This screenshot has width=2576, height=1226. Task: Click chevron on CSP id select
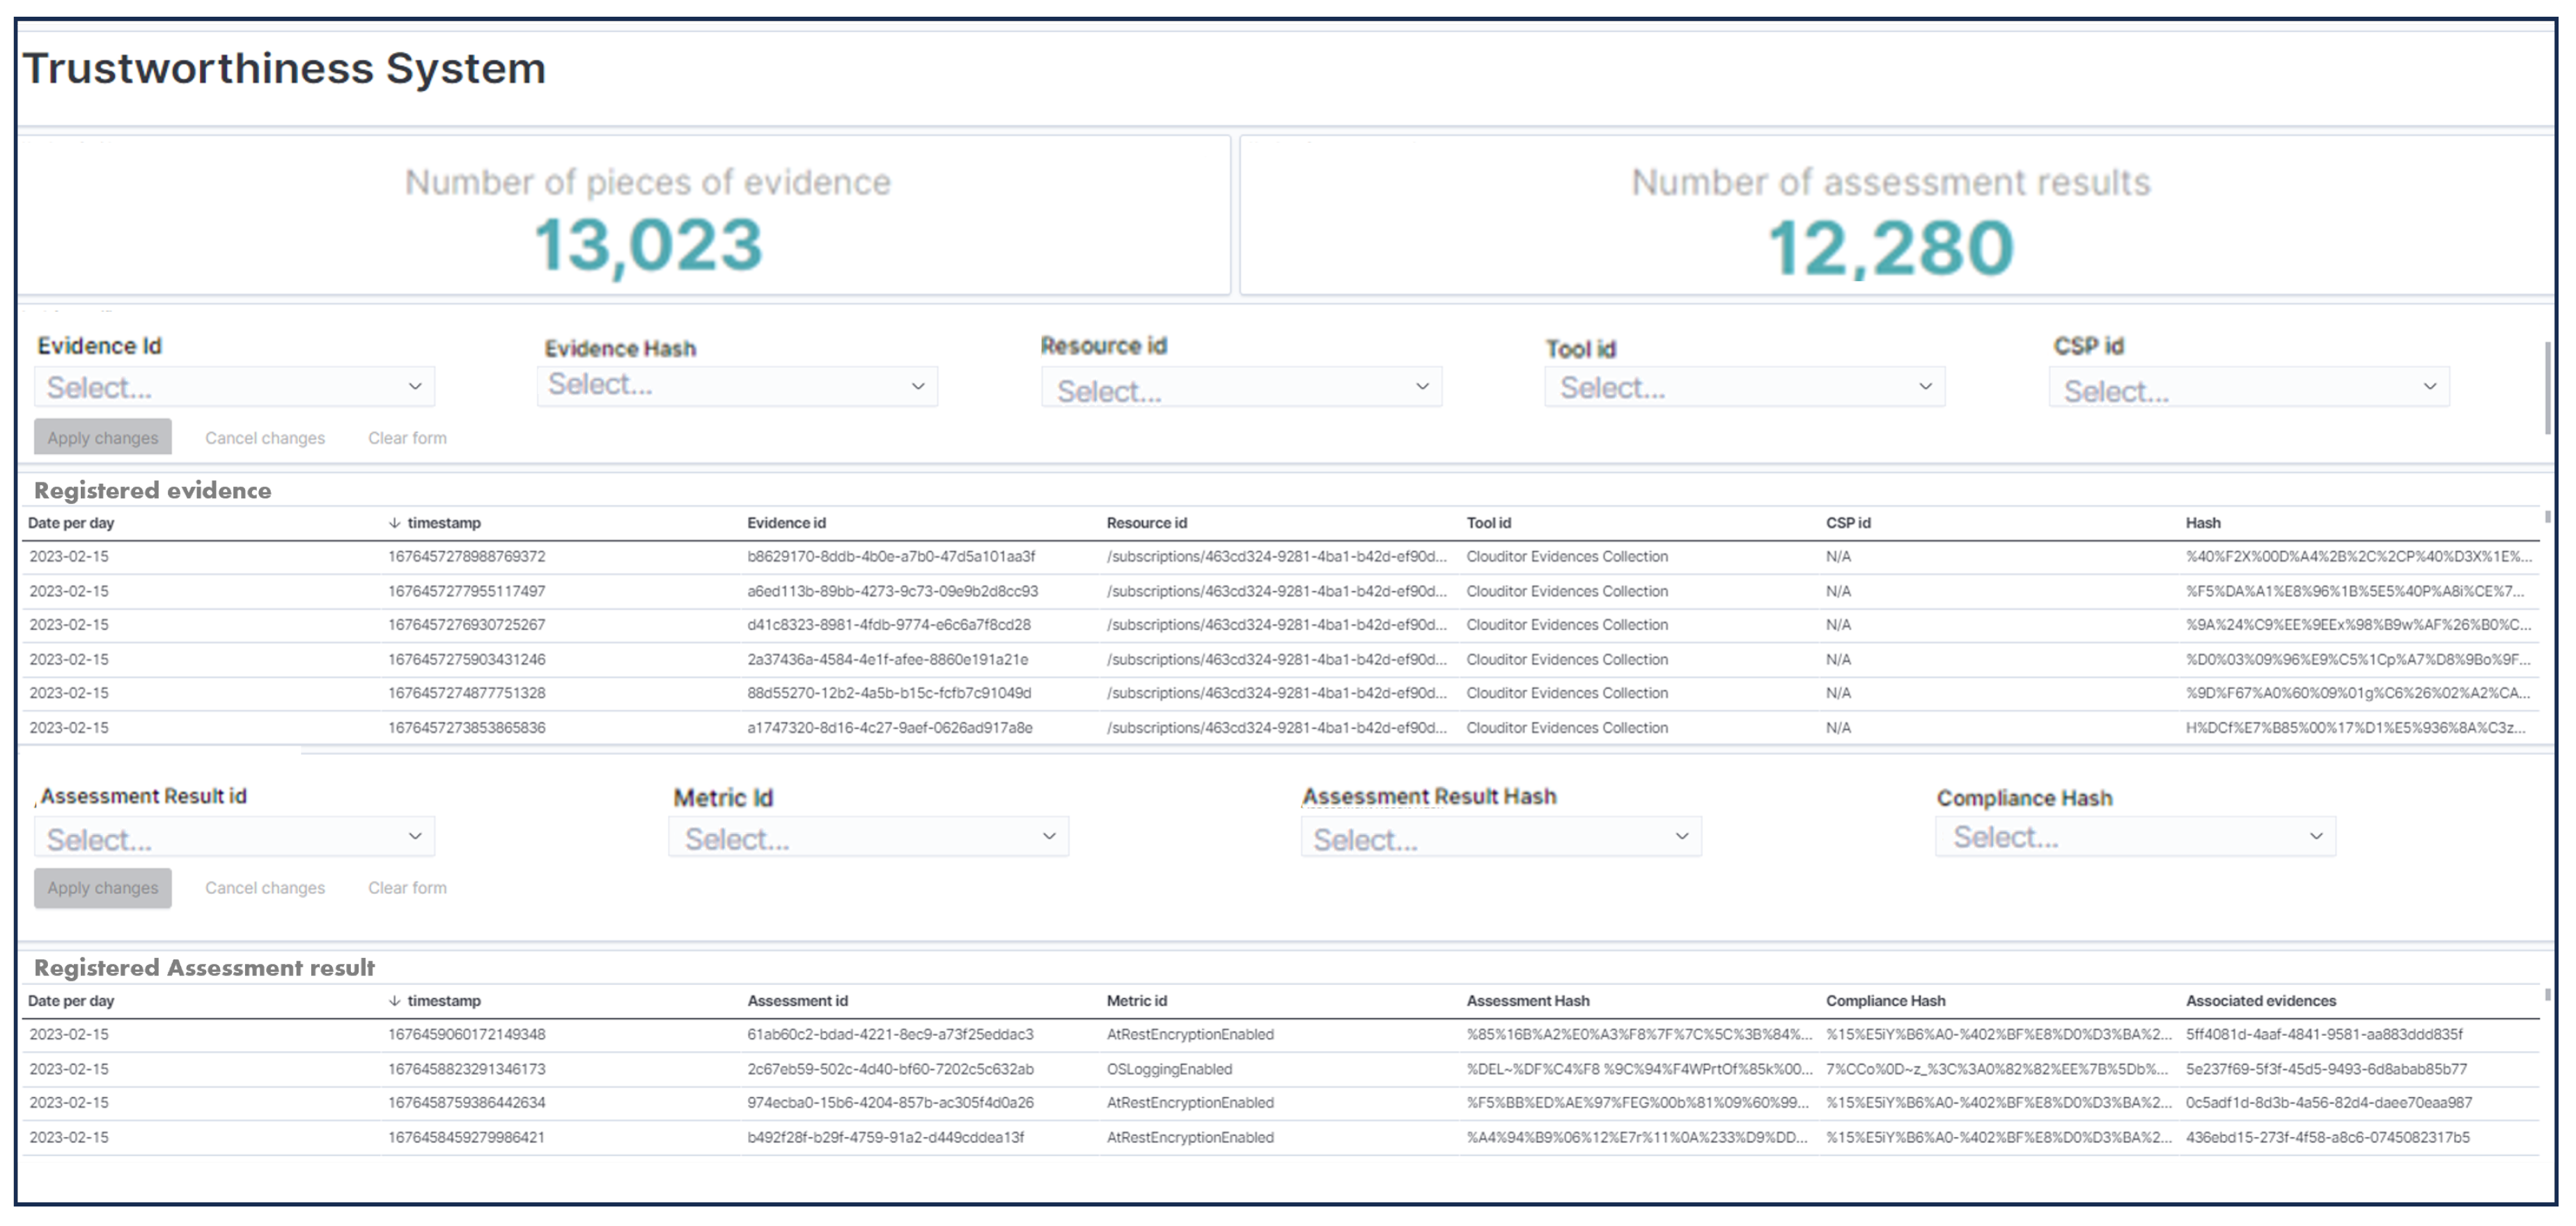point(2429,387)
